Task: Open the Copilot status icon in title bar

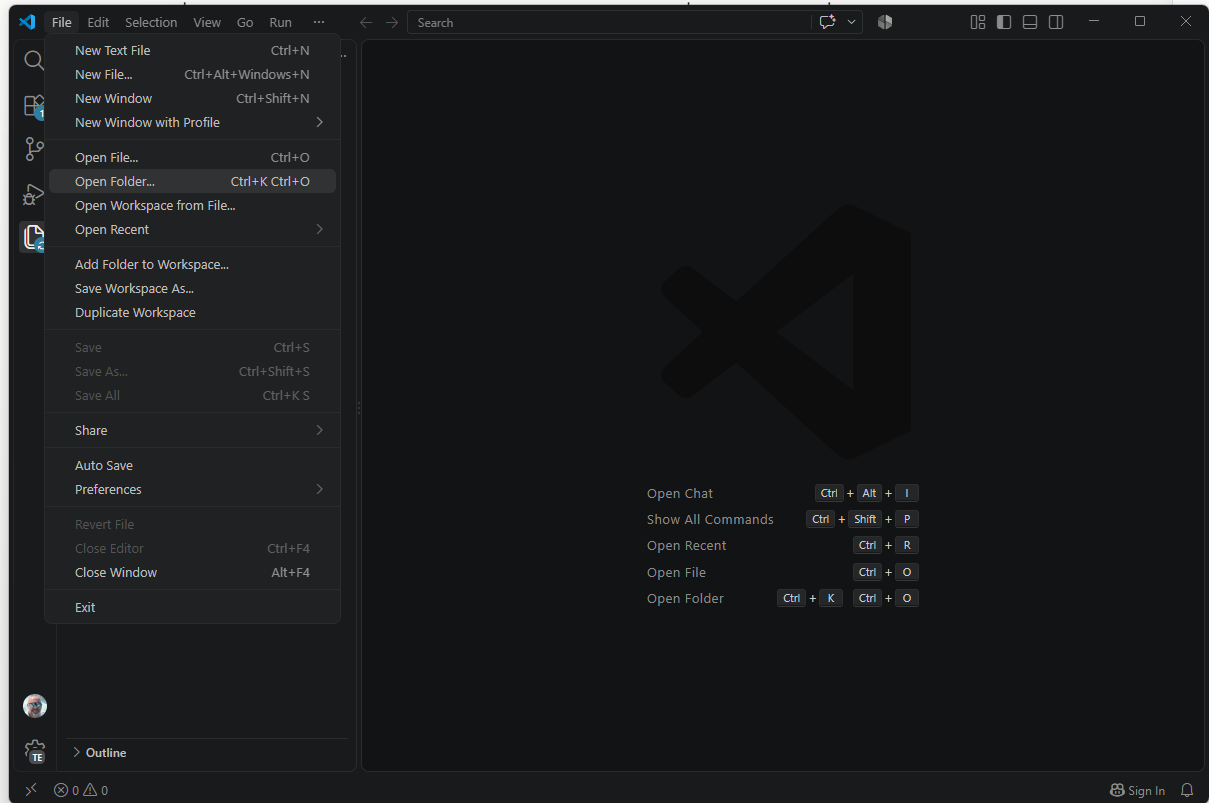Action: coord(885,22)
